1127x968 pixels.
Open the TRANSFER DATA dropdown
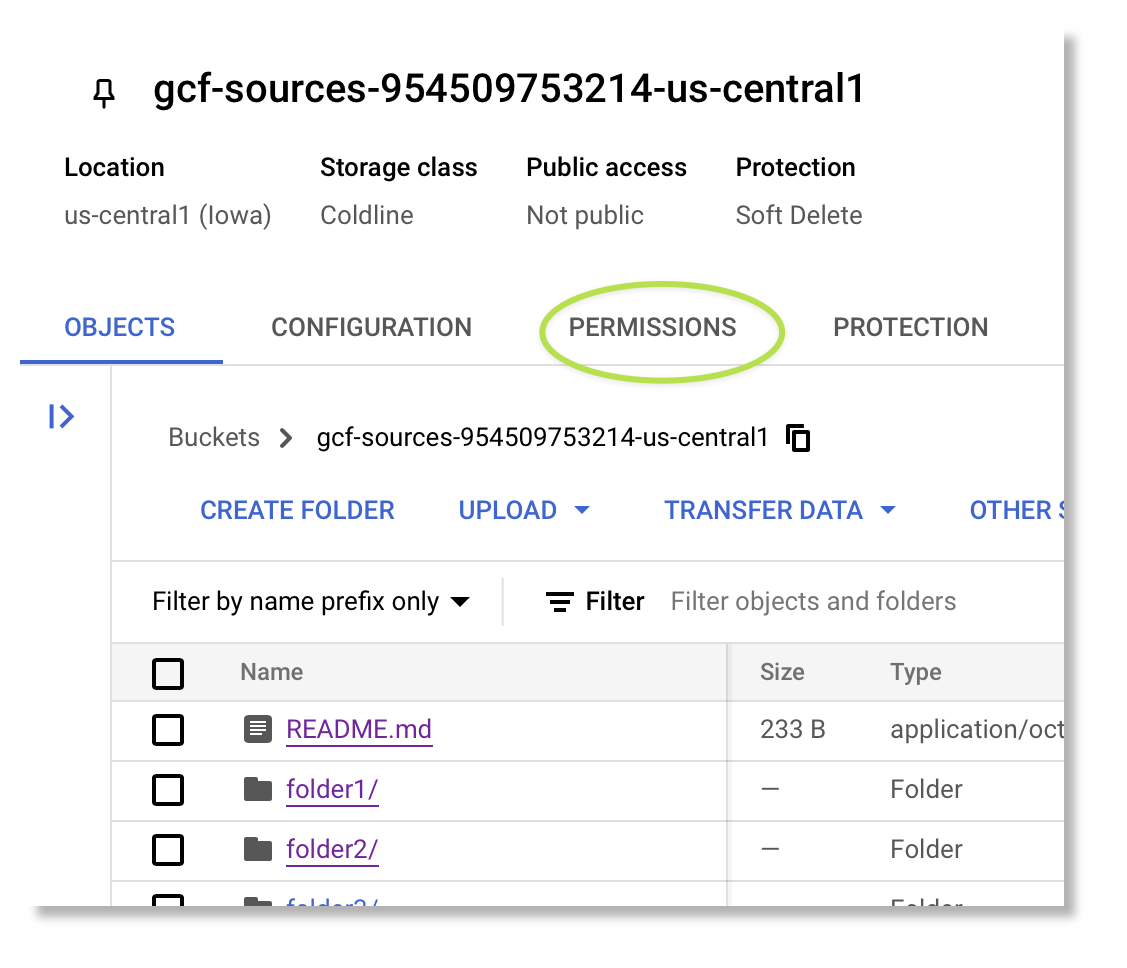[780, 510]
